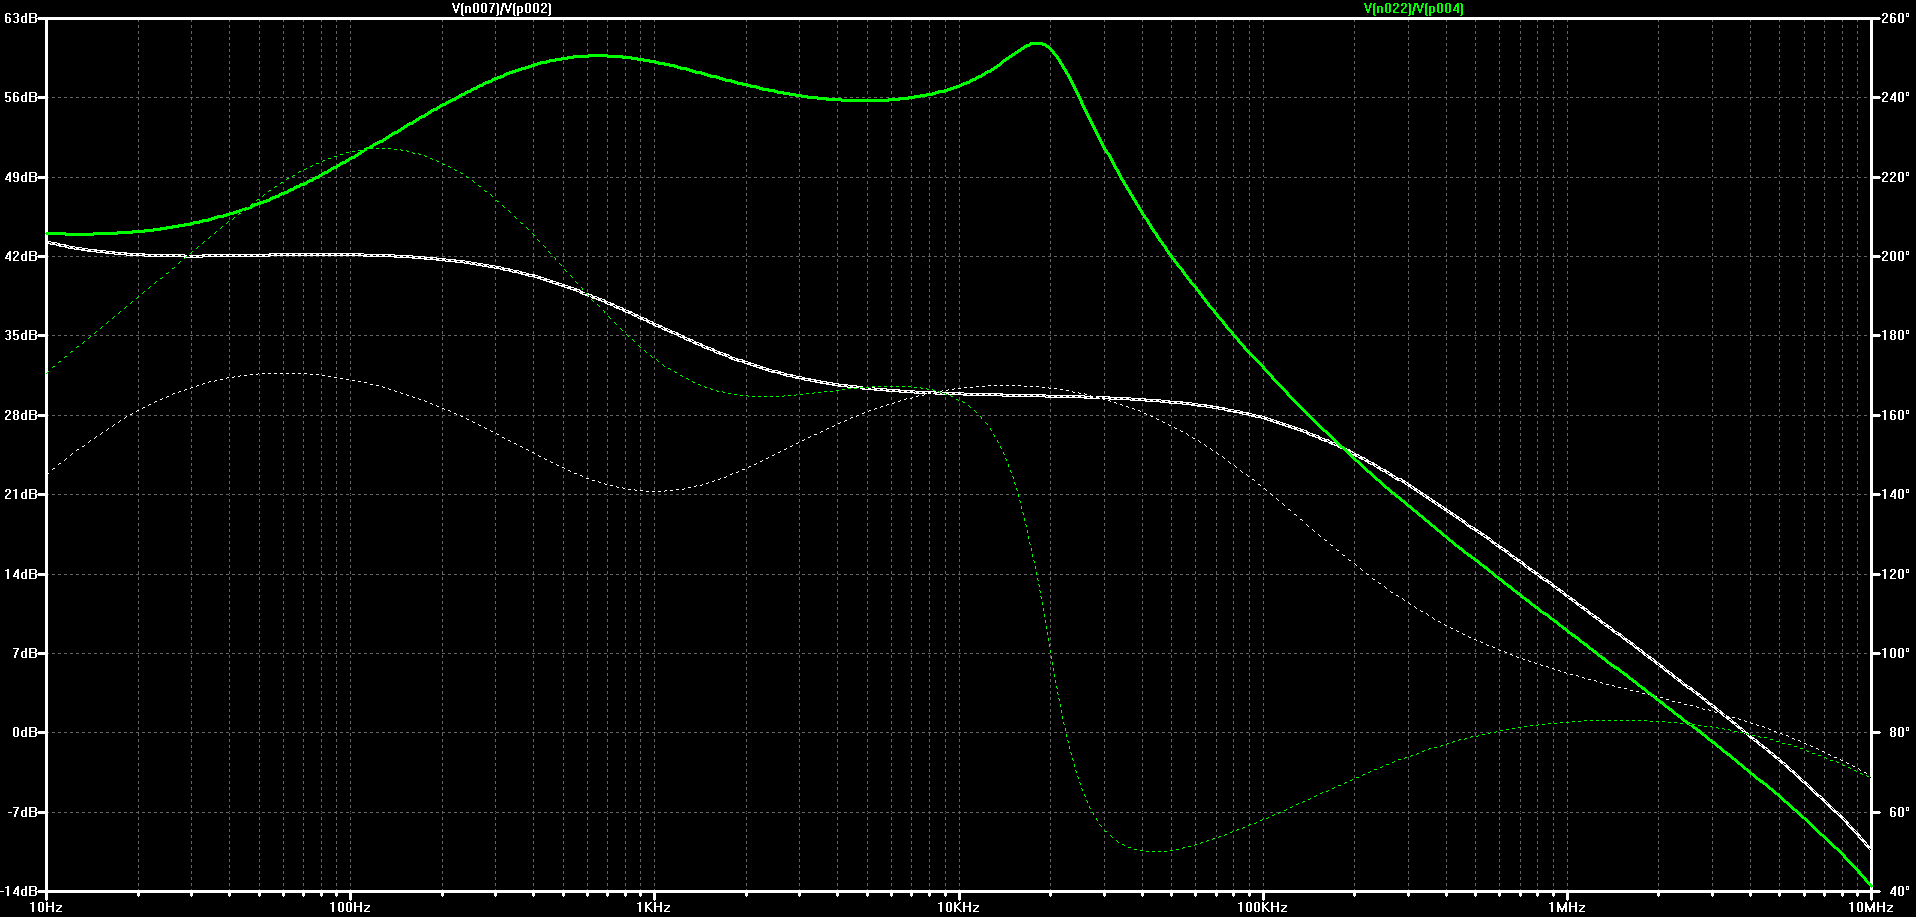Click the 100° phase axis label

point(1895,653)
